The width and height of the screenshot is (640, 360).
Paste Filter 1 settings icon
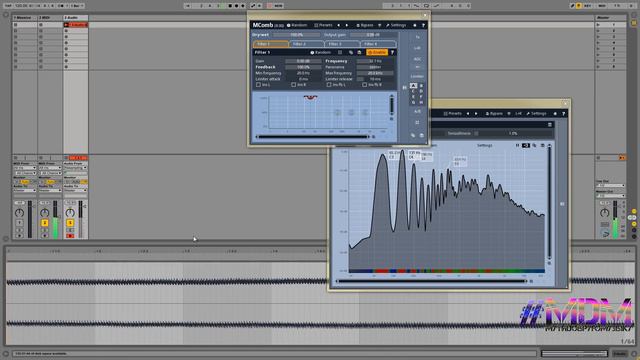pos(359,53)
